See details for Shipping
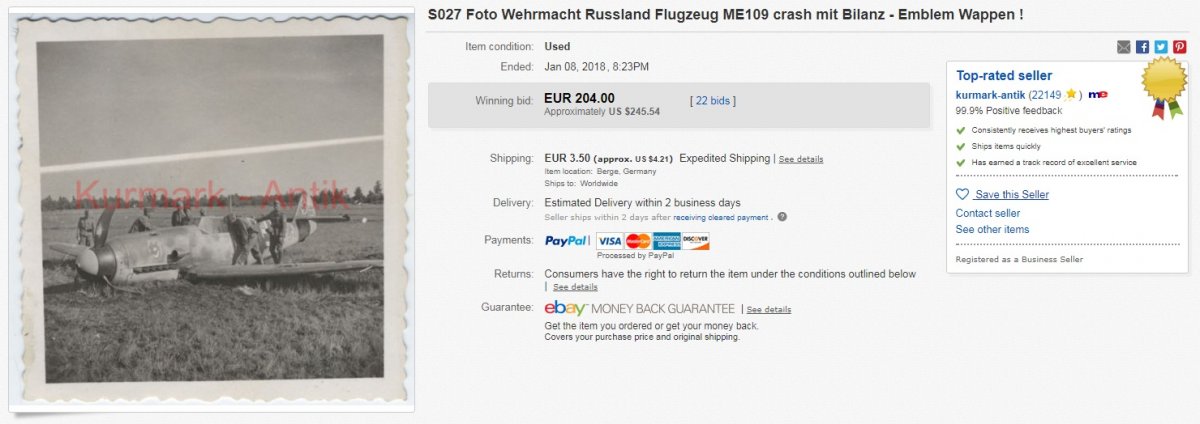 click(801, 159)
